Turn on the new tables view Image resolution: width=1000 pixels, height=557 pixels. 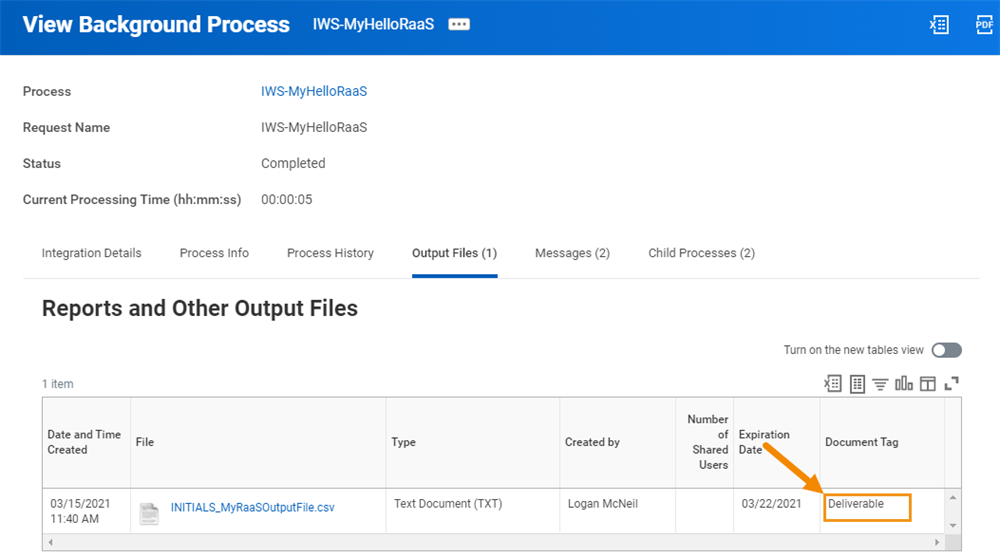coord(946,350)
